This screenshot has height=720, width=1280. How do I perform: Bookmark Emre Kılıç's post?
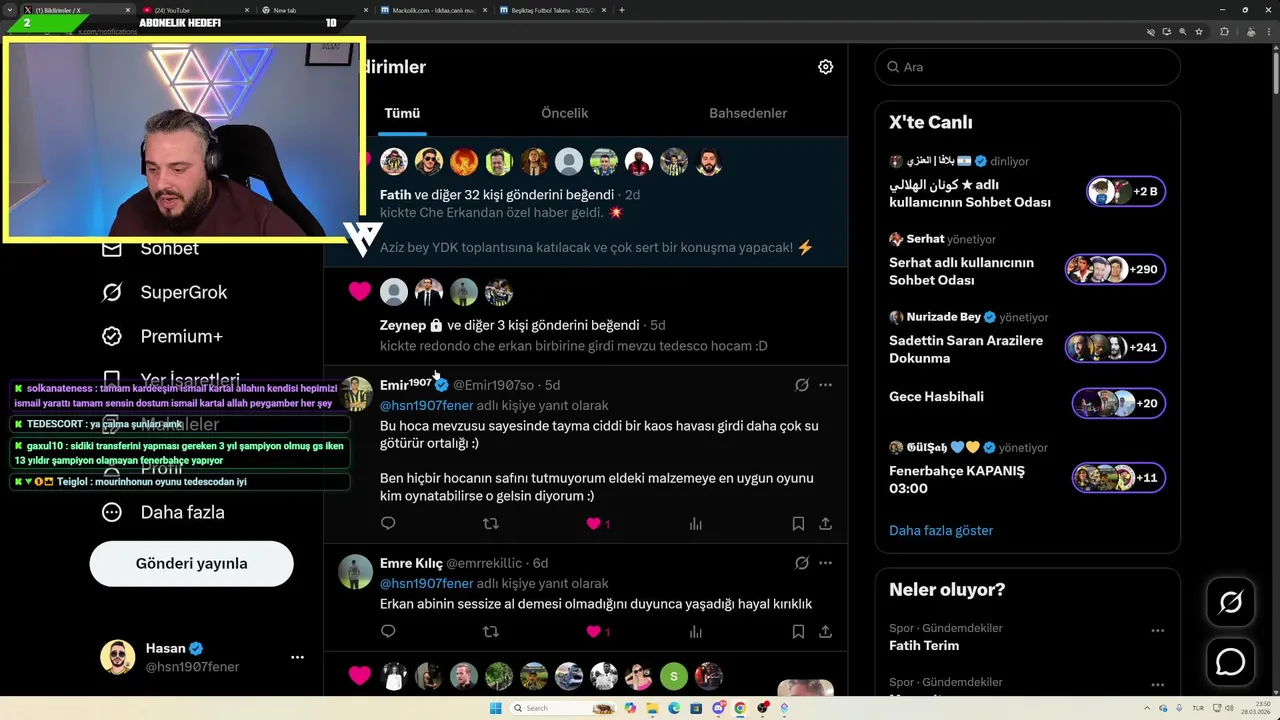coord(798,631)
